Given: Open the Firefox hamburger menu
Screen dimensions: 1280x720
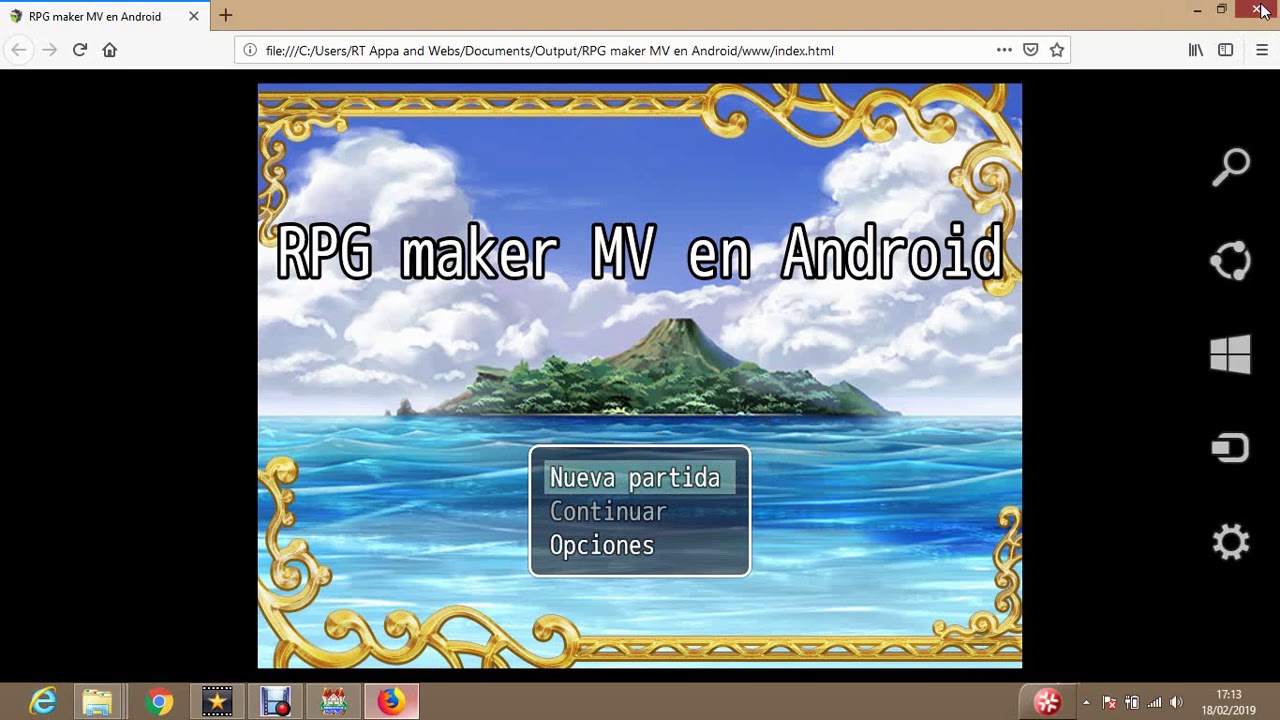Looking at the screenshot, I should pyautogui.click(x=1261, y=50).
